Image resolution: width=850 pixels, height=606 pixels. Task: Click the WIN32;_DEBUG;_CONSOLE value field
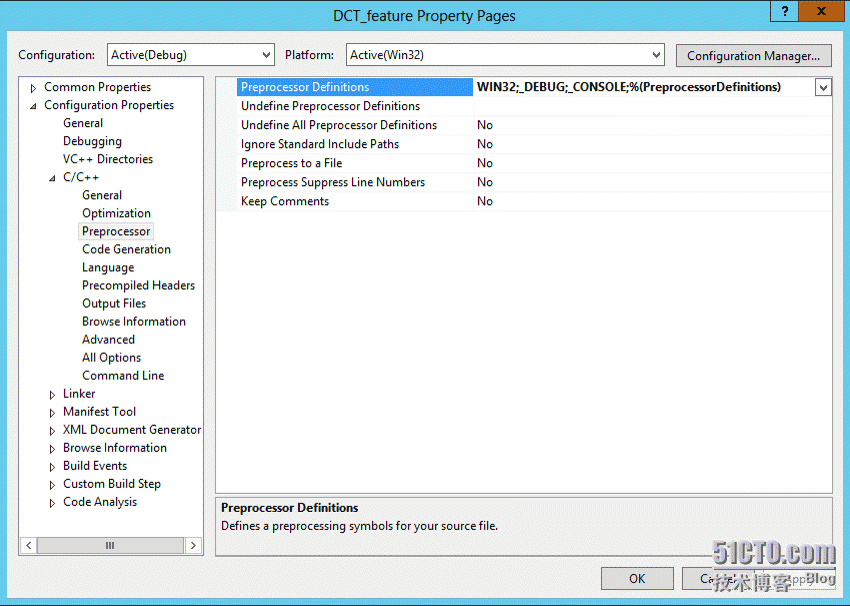tap(644, 87)
